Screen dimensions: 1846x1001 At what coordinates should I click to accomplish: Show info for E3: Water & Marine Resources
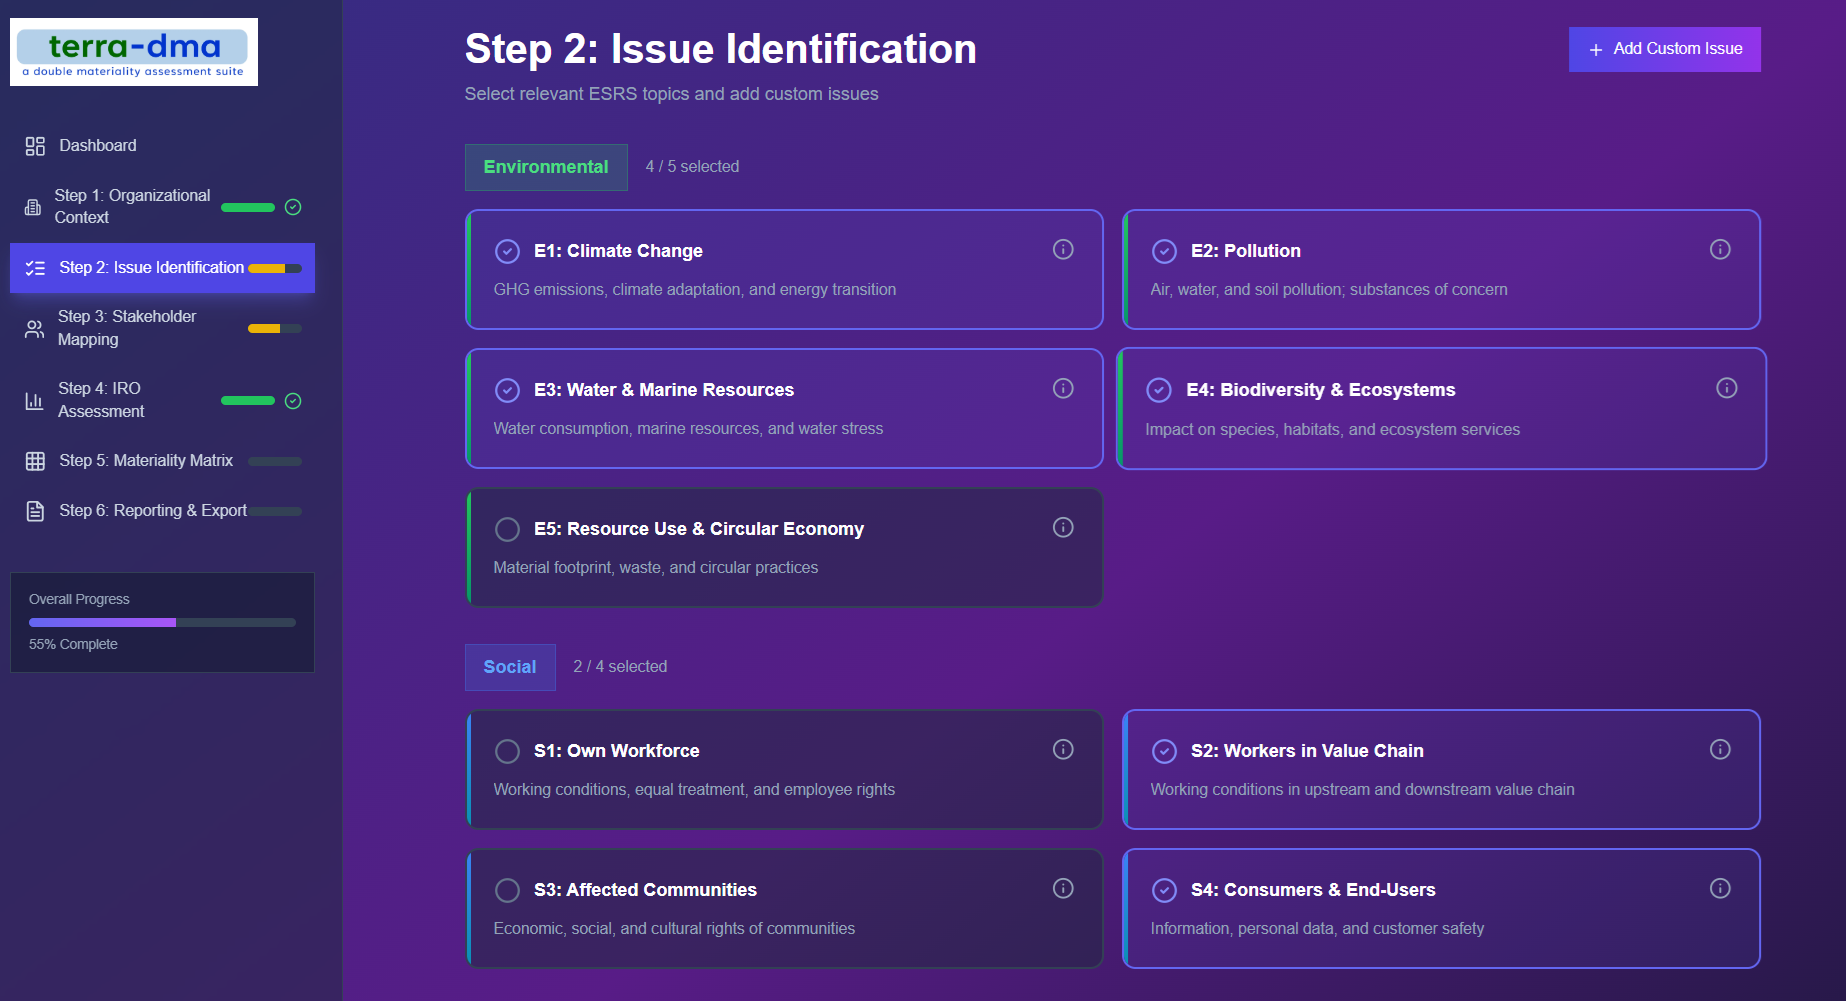pyautogui.click(x=1063, y=388)
